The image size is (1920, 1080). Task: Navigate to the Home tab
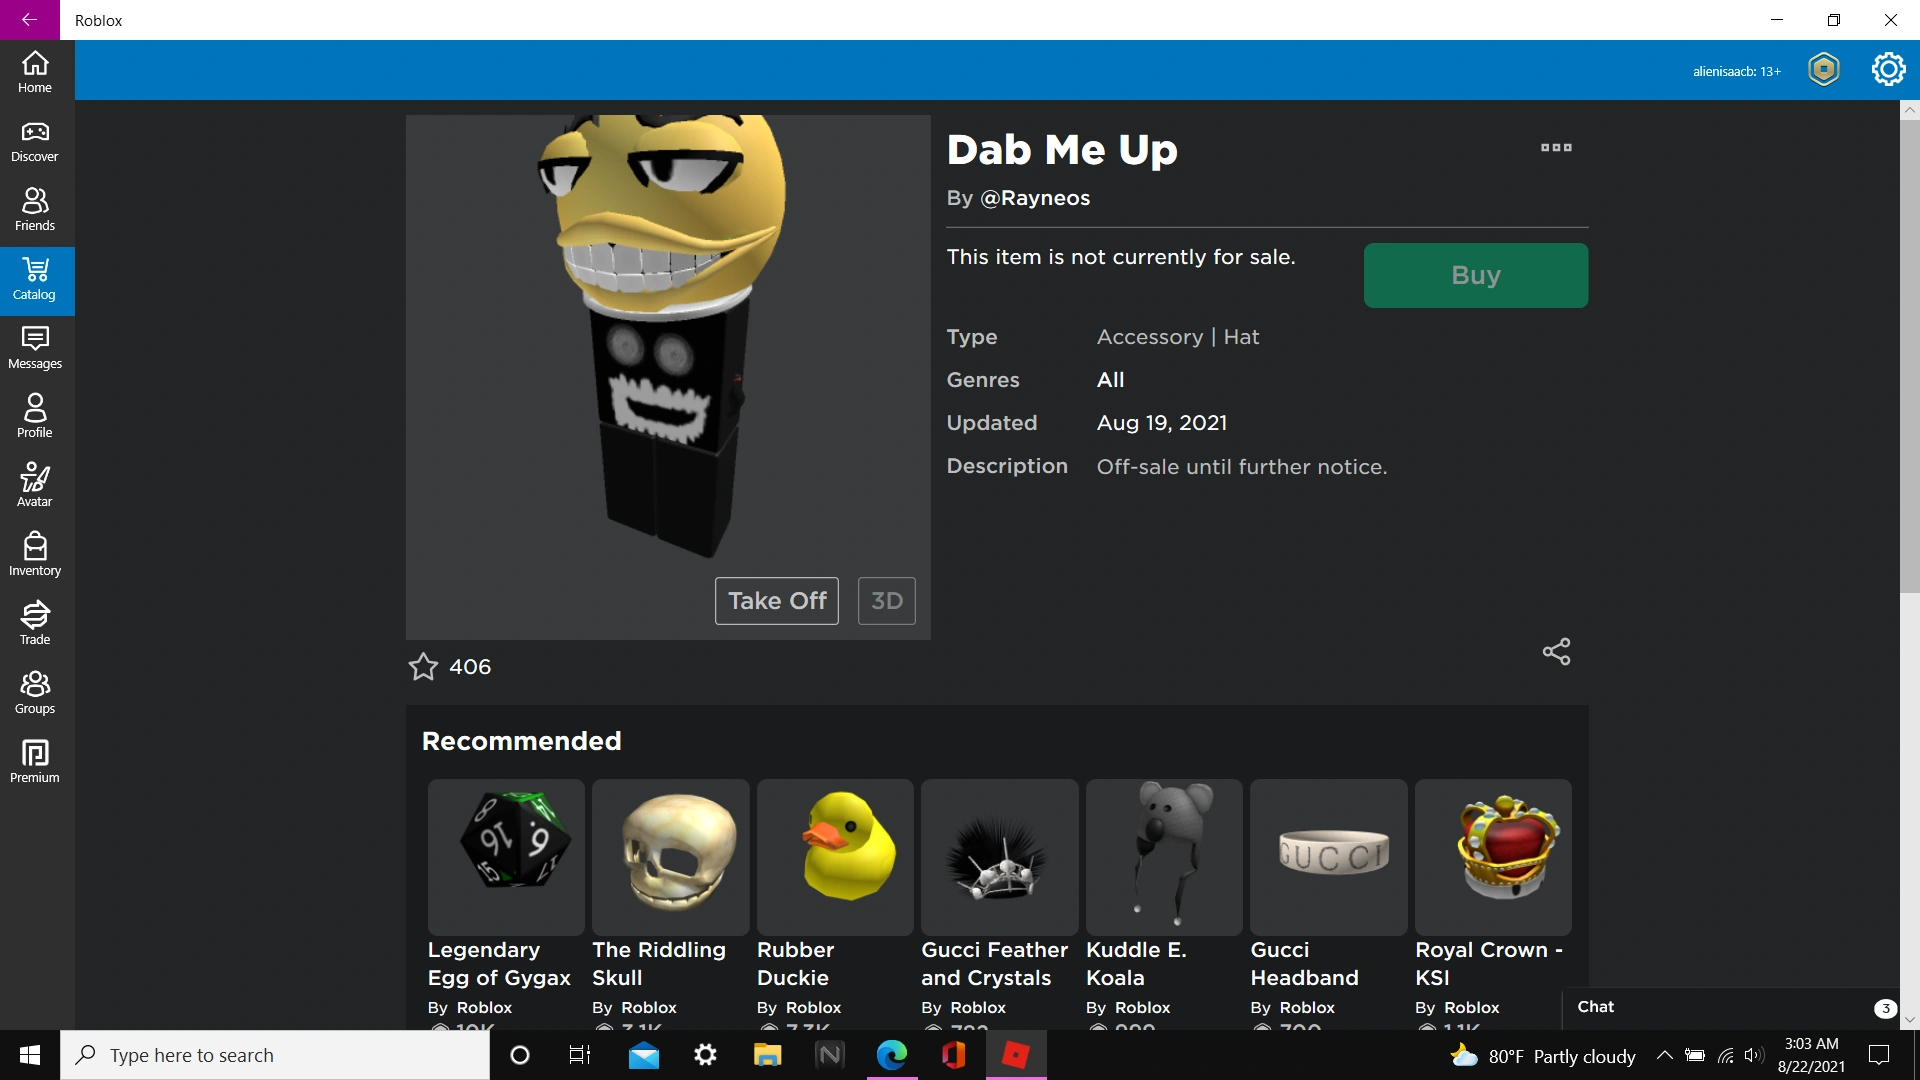35,71
